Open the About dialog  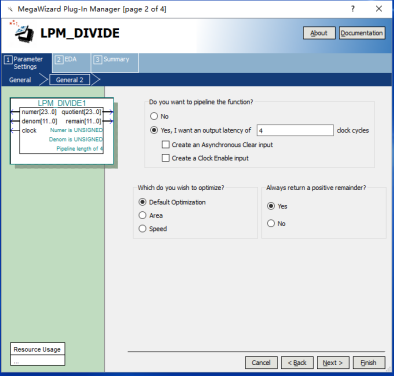[x=319, y=33]
